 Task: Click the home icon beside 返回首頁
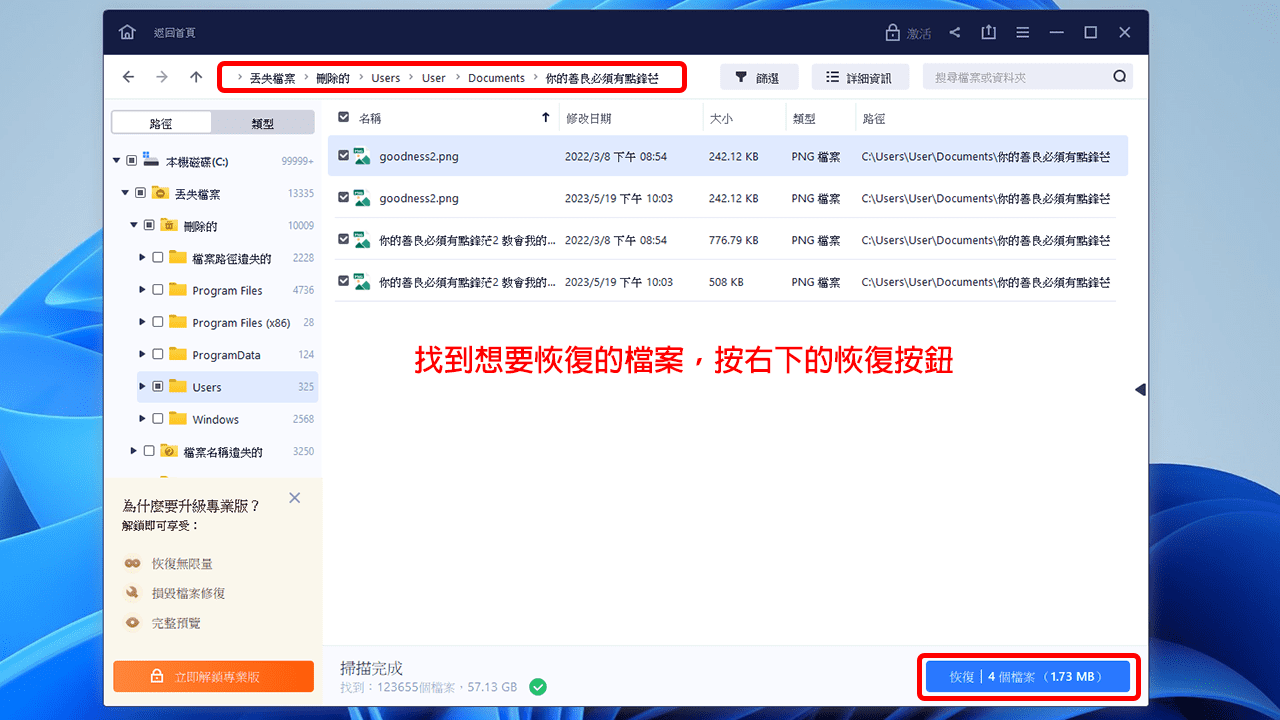(x=127, y=31)
